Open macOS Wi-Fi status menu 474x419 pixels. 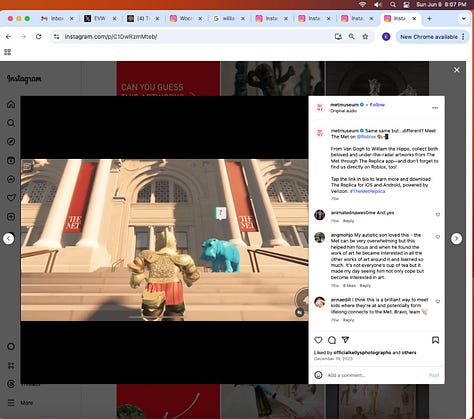(x=363, y=4)
